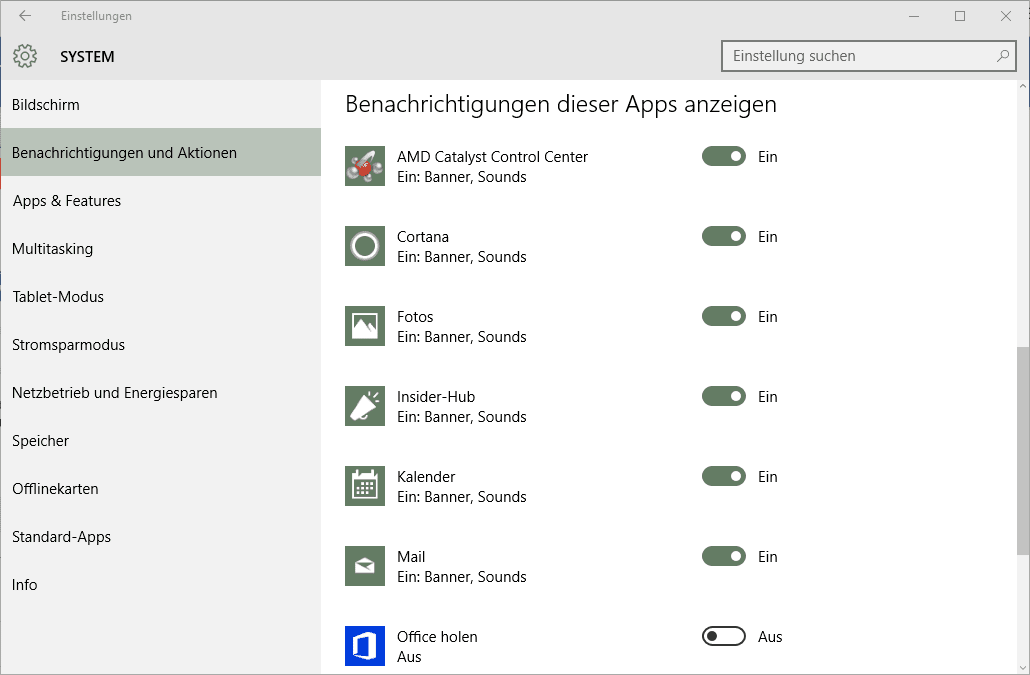Enable Office holen notifications toggle
The image size is (1030, 675).
724,637
